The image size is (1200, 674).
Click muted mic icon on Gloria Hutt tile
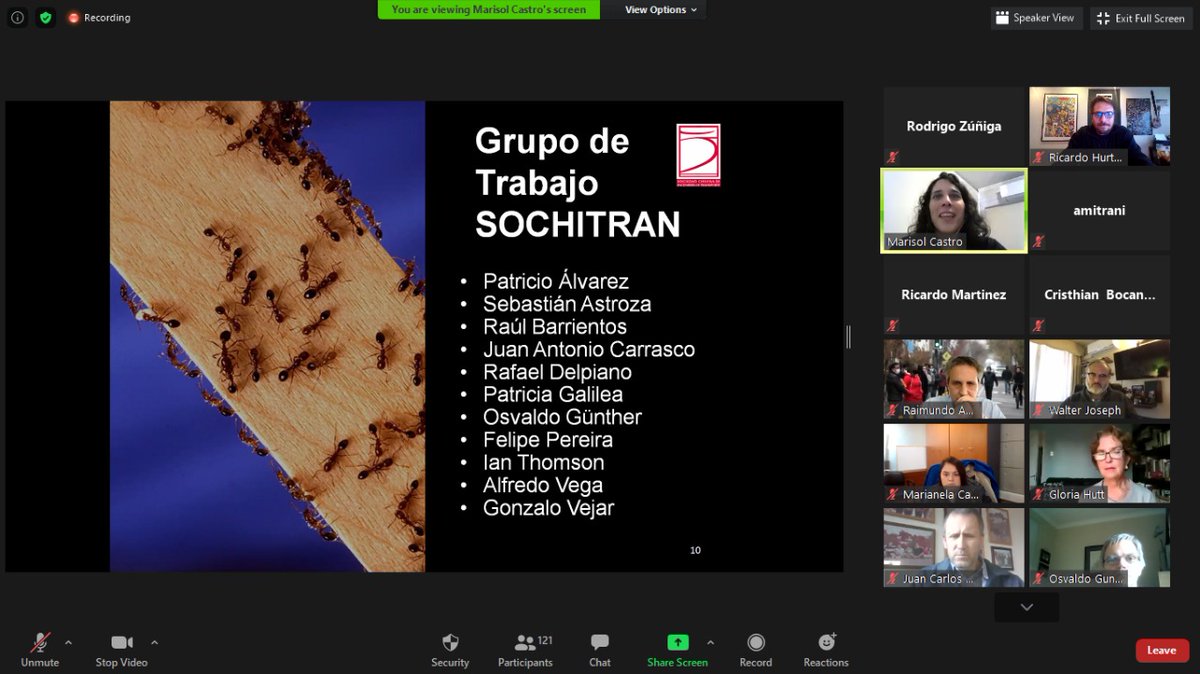[x=1038, y=494]
